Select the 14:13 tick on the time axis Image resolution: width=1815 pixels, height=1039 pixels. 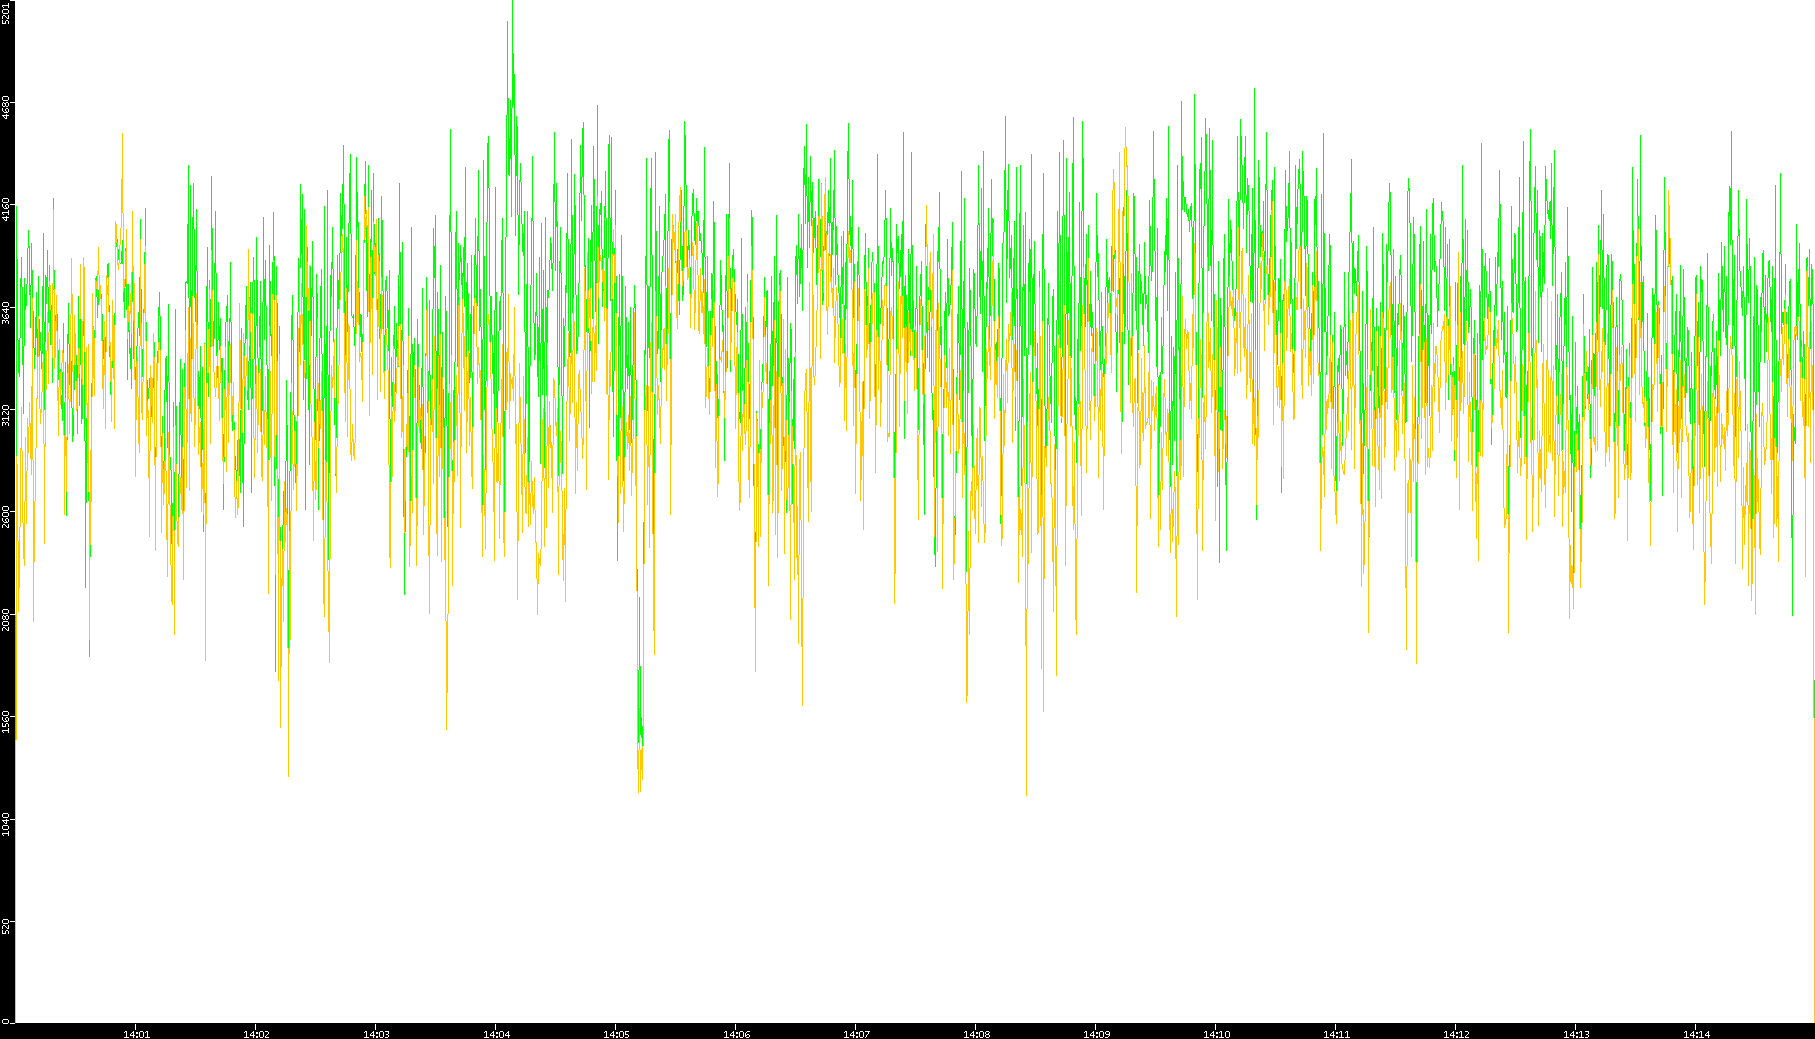tap(1576, 1033)
